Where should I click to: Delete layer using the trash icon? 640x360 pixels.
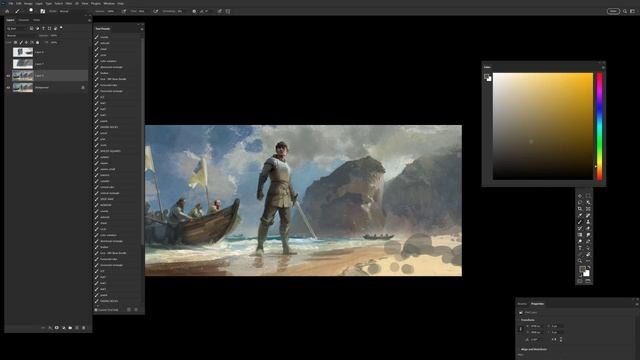[84, 327]
